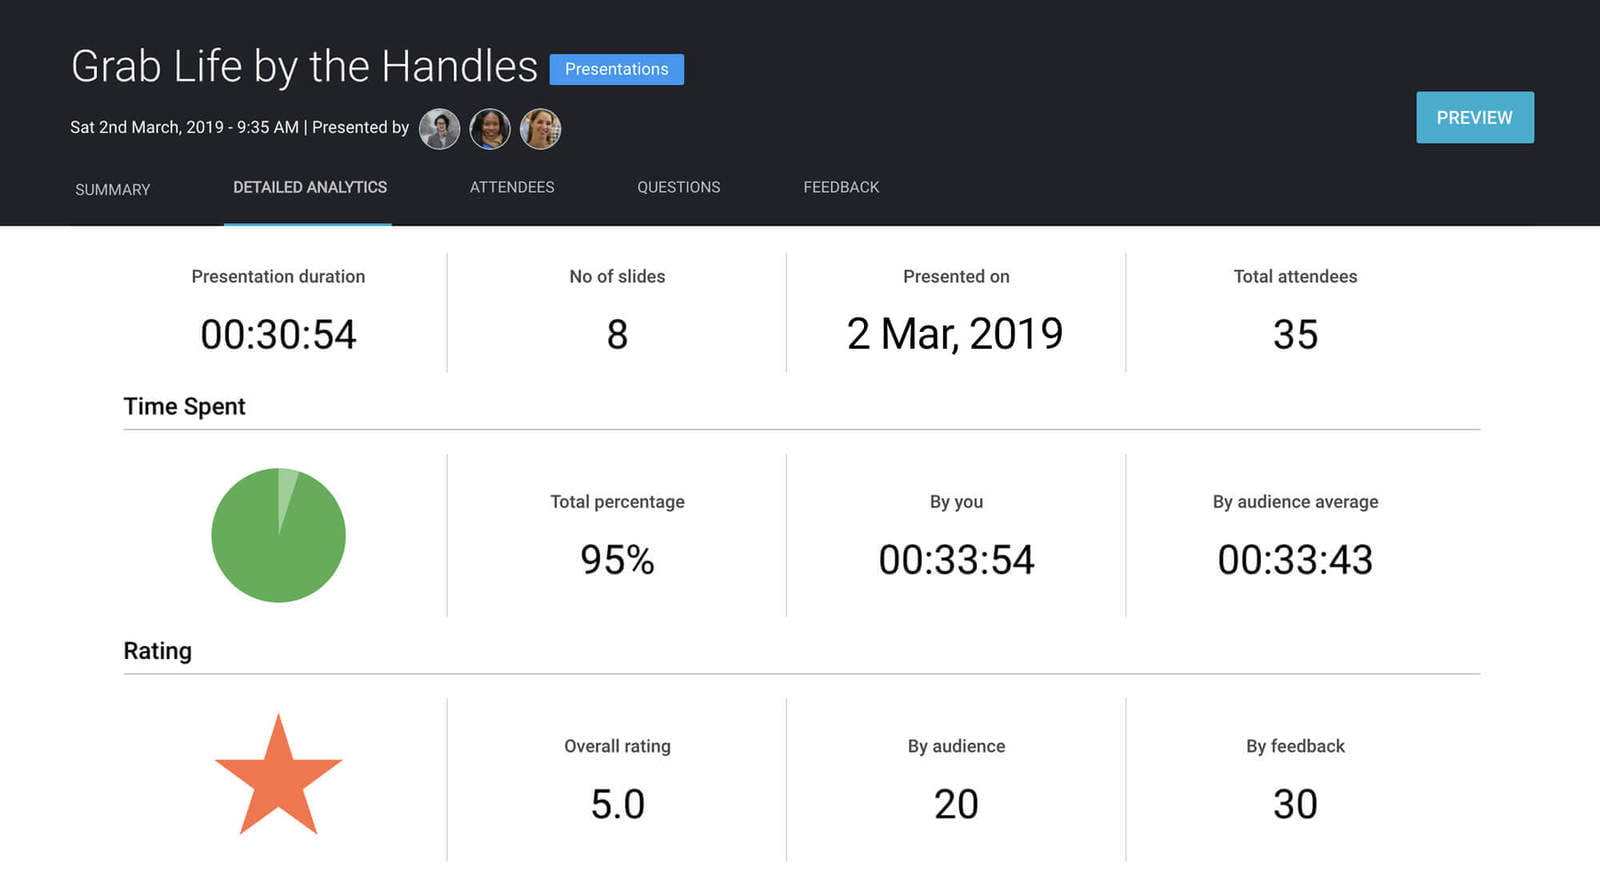Click the Presented on value 2 Mar, 2019
Screen dimensions: 1600x879
[x=955, y=334]
